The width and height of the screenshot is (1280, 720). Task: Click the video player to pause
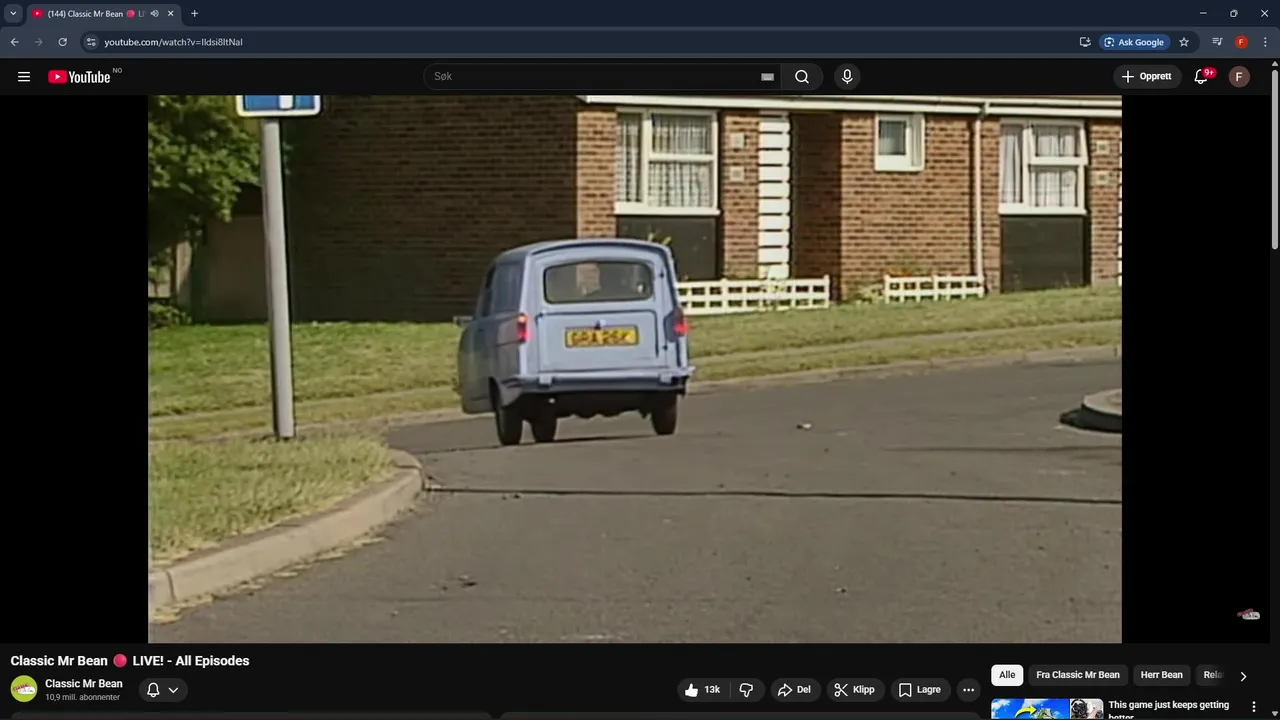tap(635, 369)
